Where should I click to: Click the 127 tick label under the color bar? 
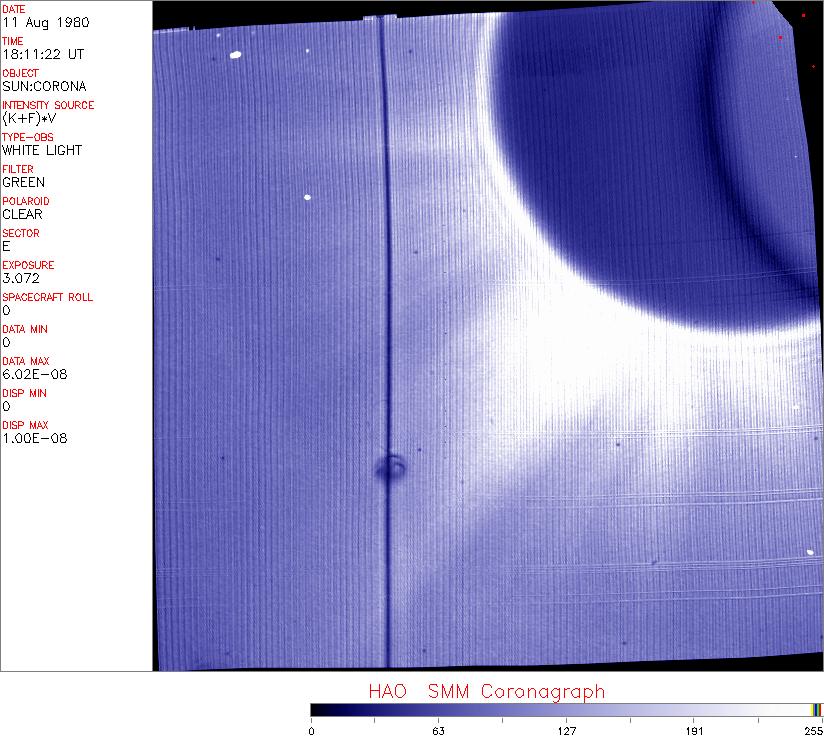[x=566, y=729]
